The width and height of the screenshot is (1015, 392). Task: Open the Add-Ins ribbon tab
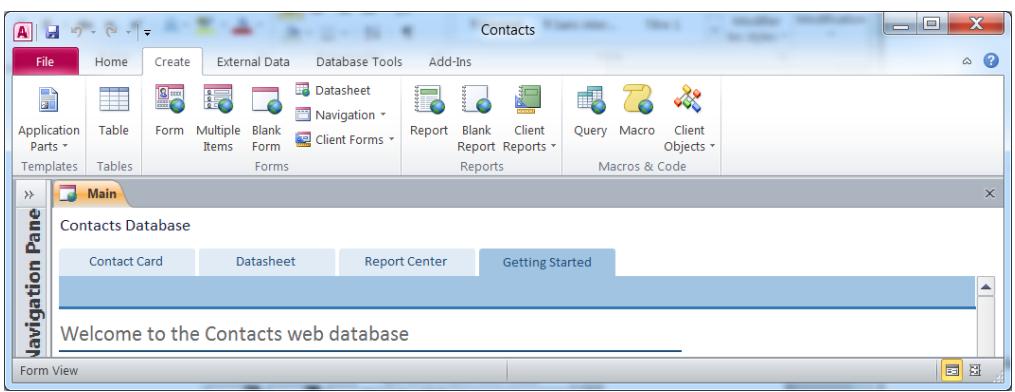tap(450, 62)
